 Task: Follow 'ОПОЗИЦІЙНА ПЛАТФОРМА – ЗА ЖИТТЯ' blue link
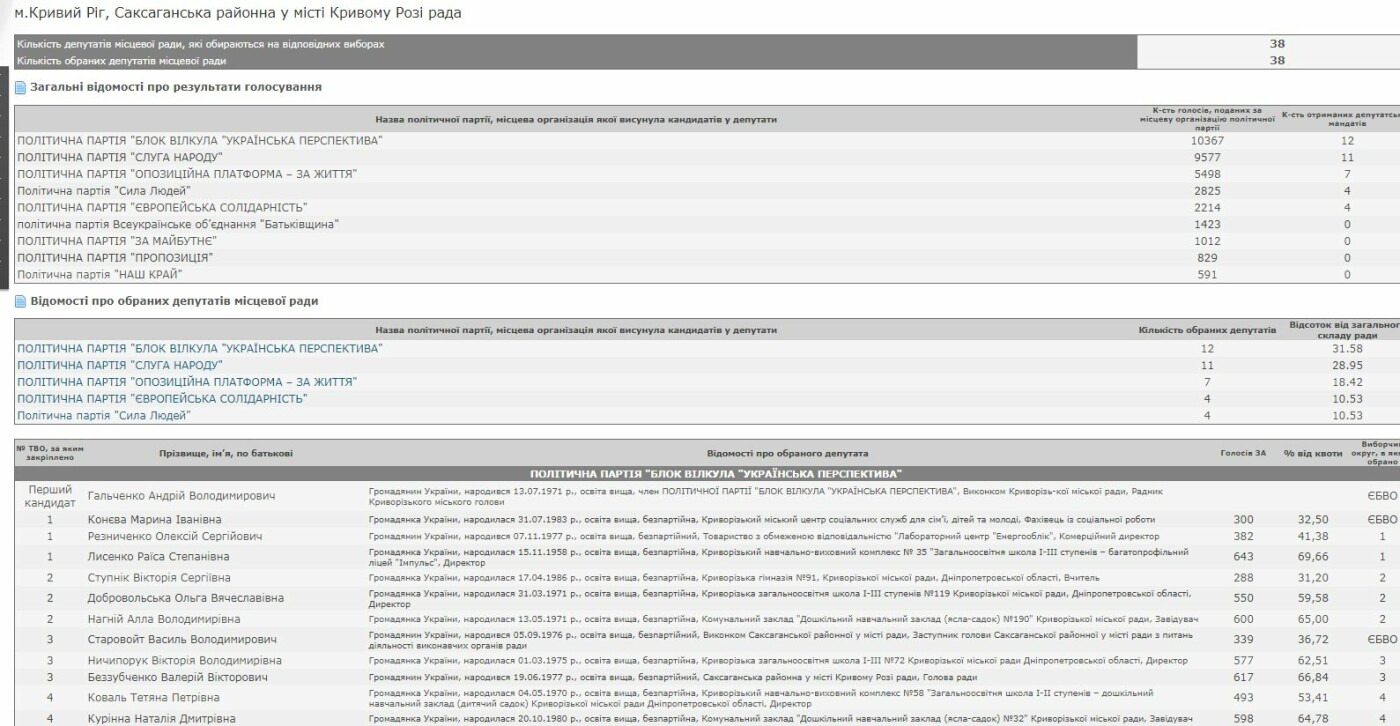coord(187,382)
